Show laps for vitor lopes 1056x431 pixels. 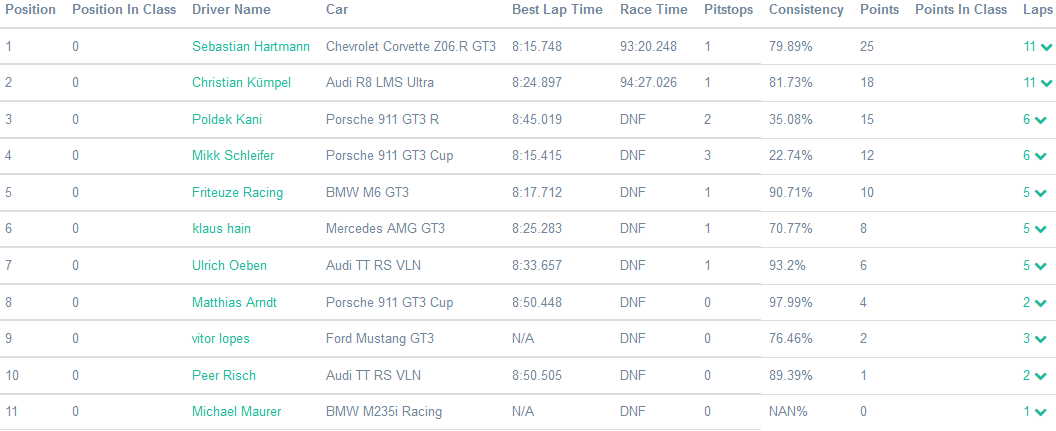(1041, 339)
